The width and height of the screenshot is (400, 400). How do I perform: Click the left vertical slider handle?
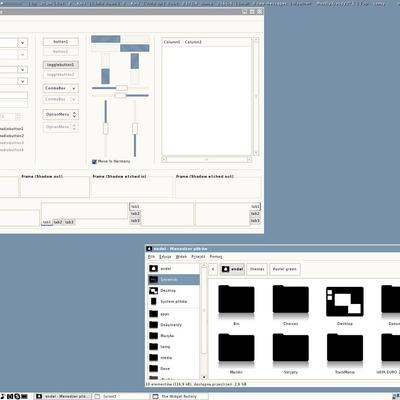(106, 129)
